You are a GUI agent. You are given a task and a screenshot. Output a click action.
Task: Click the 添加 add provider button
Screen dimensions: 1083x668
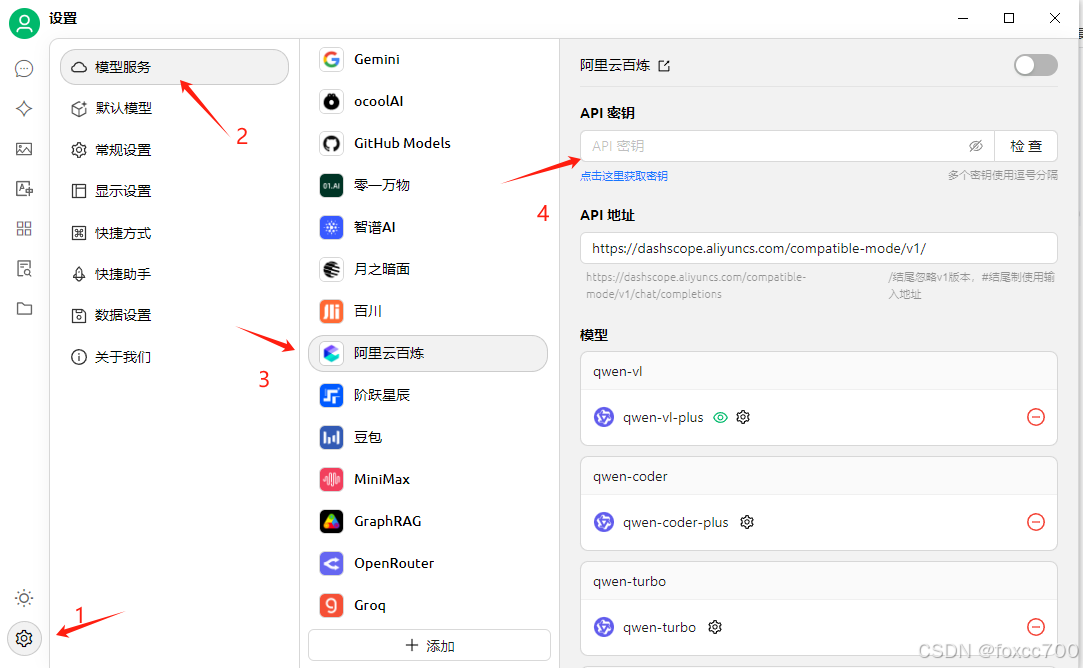429,645
